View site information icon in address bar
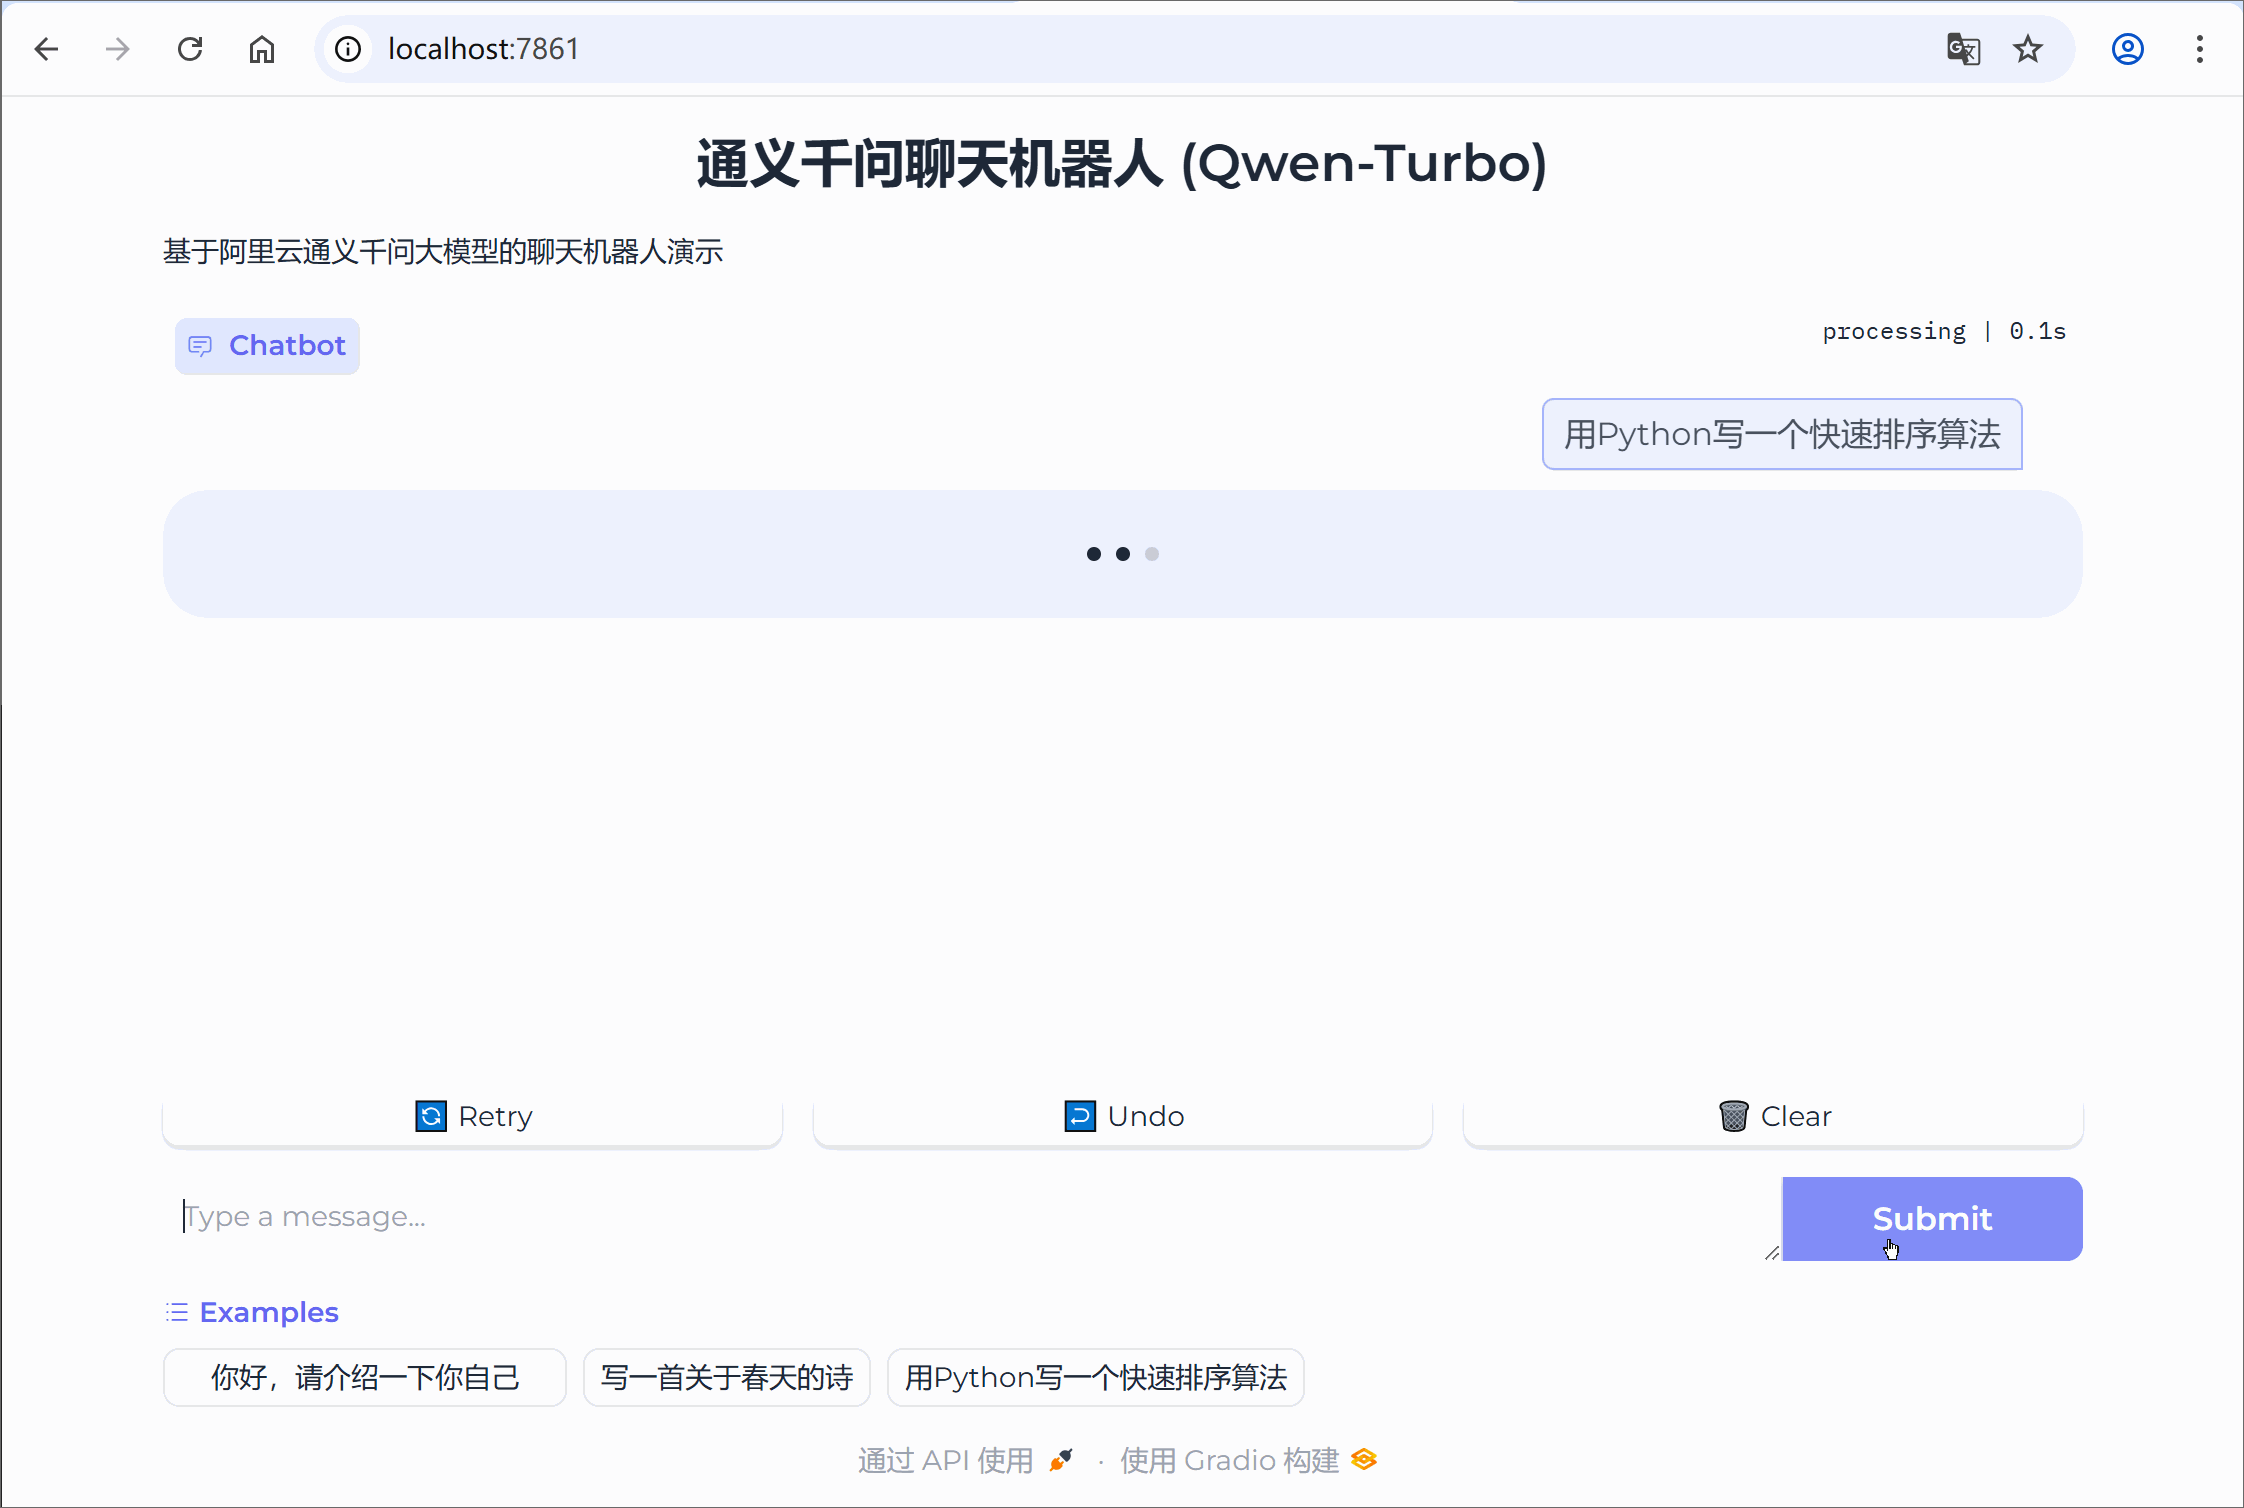 point(348,49)
